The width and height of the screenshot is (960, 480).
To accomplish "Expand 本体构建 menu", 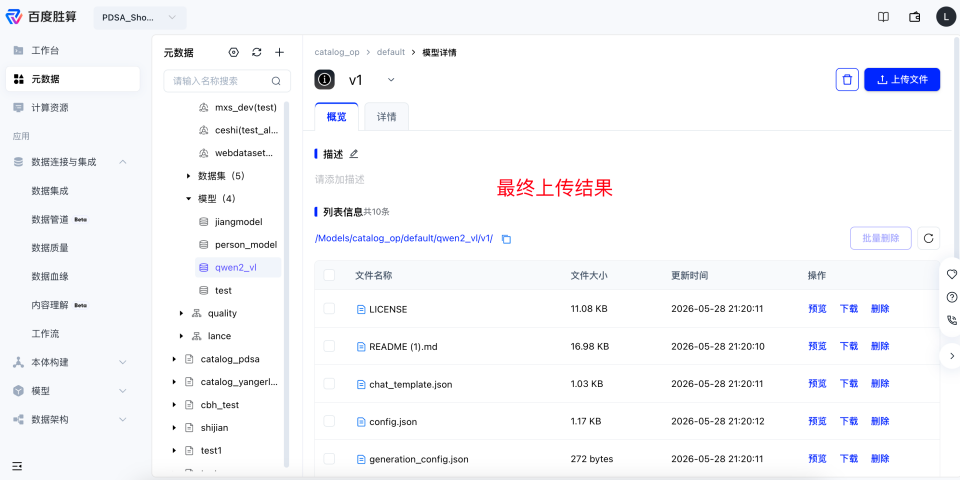I will point(122,362).
